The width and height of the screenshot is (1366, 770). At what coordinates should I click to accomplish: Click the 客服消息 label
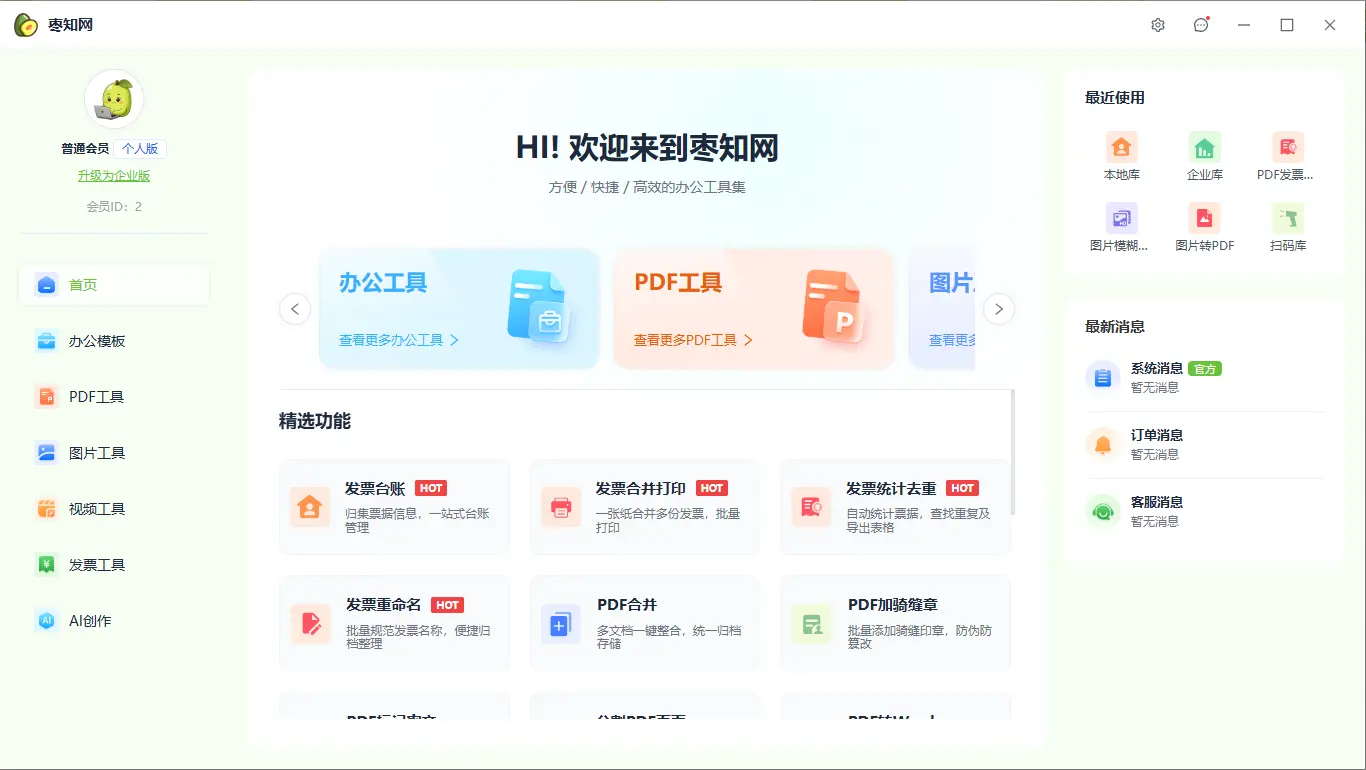click(x=1157, y=503)
